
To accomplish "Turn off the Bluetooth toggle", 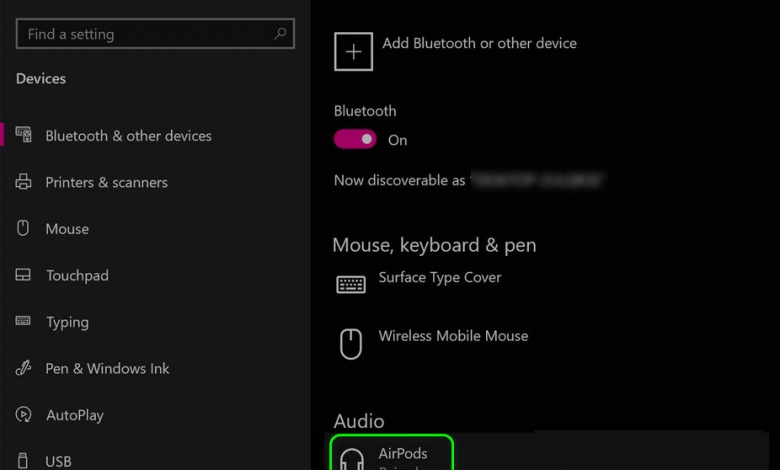I will pyautogui.click(x=355, y=139).
